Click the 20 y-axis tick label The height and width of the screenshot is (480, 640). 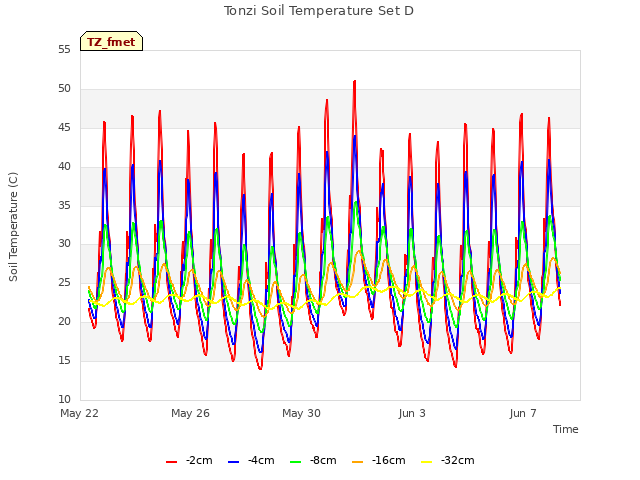[x=64, y=322]
